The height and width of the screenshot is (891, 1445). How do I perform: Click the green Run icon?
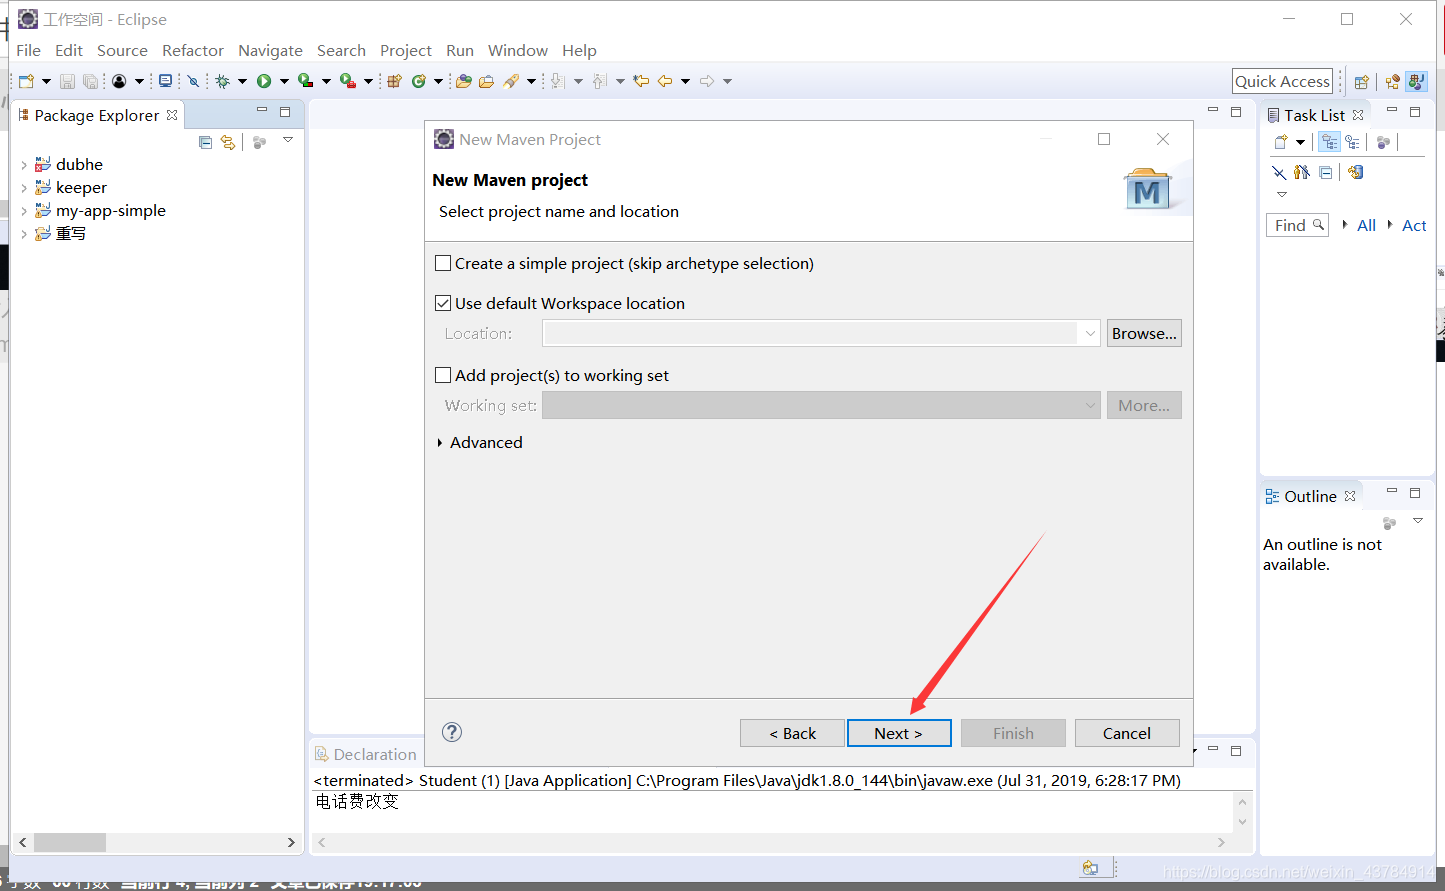tap(264, 81)
